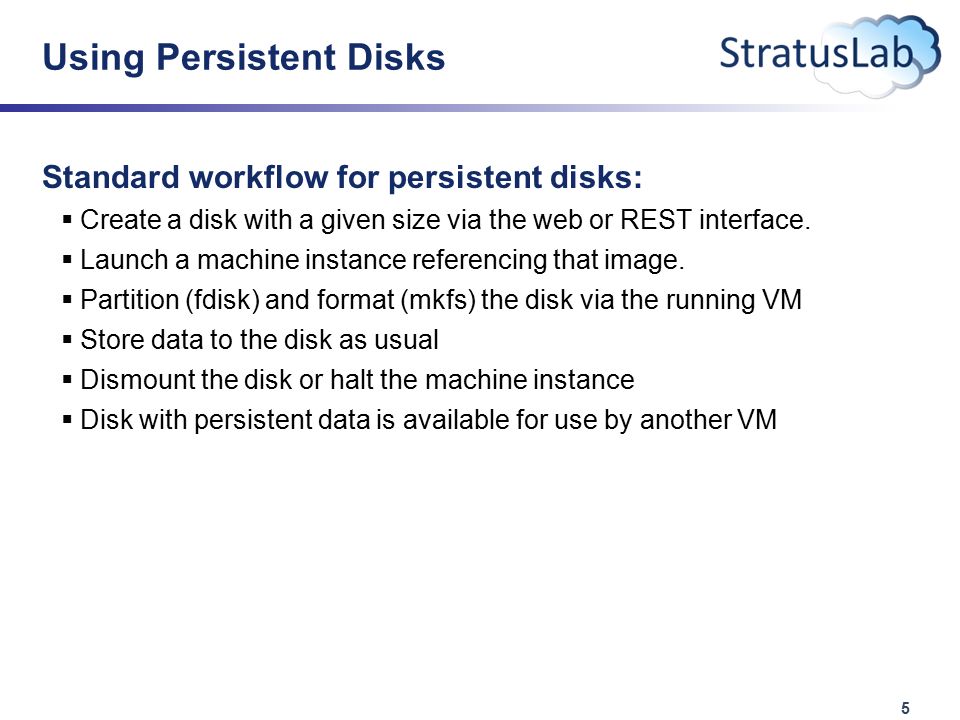This screenshot has height=720, width=960.
Task: Click the Create a disk with given size line
Action: point(445,220)
